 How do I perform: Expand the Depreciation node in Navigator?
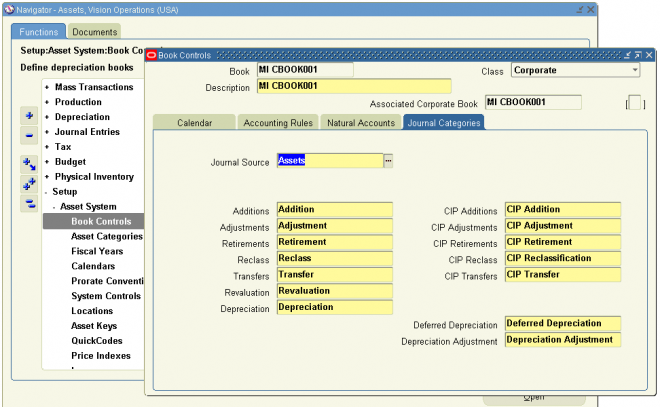pos(47,117)
